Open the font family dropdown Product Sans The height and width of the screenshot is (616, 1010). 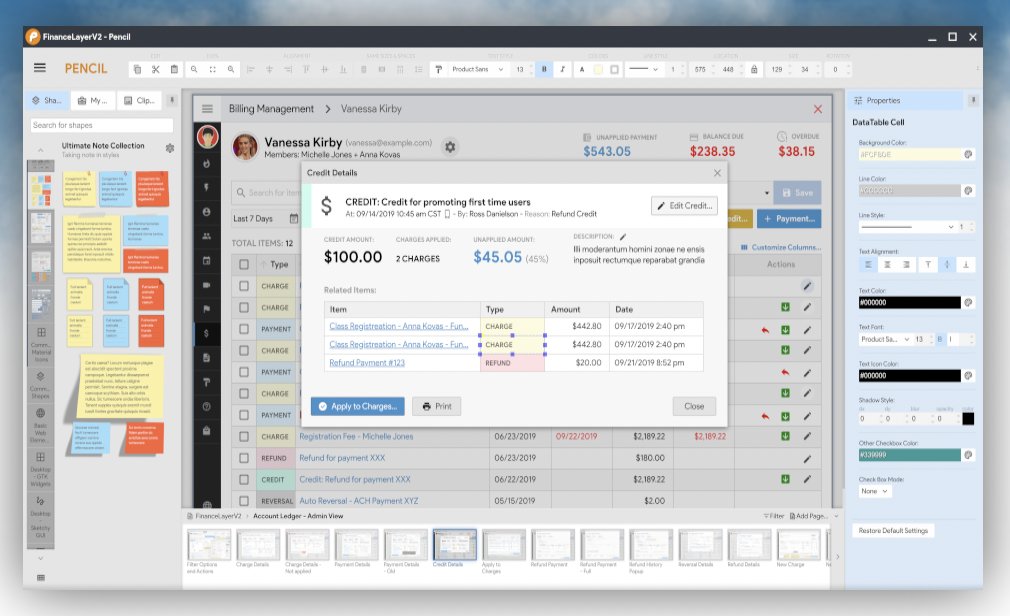[x=477, y=69]
